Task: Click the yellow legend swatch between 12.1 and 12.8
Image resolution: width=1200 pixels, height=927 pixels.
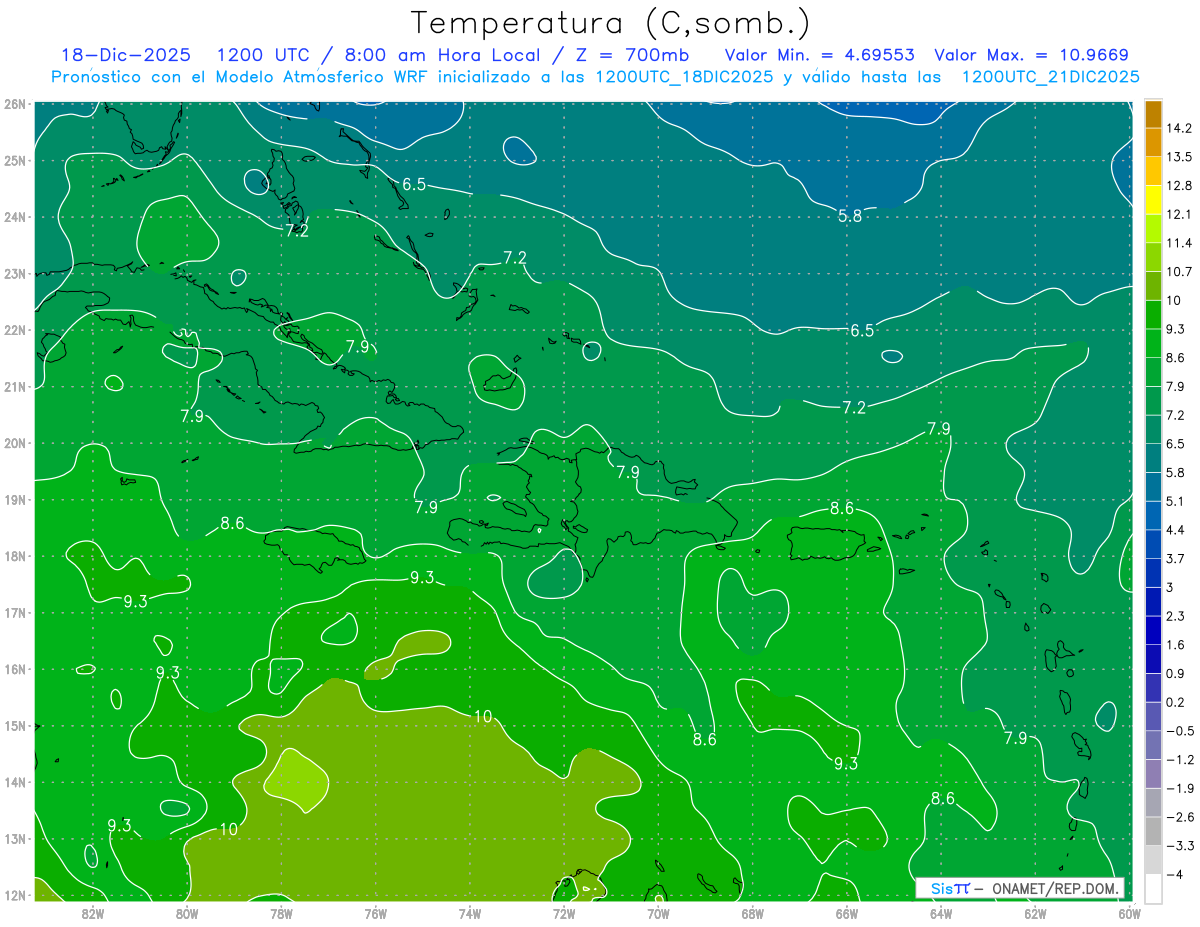Action: 1153,200
